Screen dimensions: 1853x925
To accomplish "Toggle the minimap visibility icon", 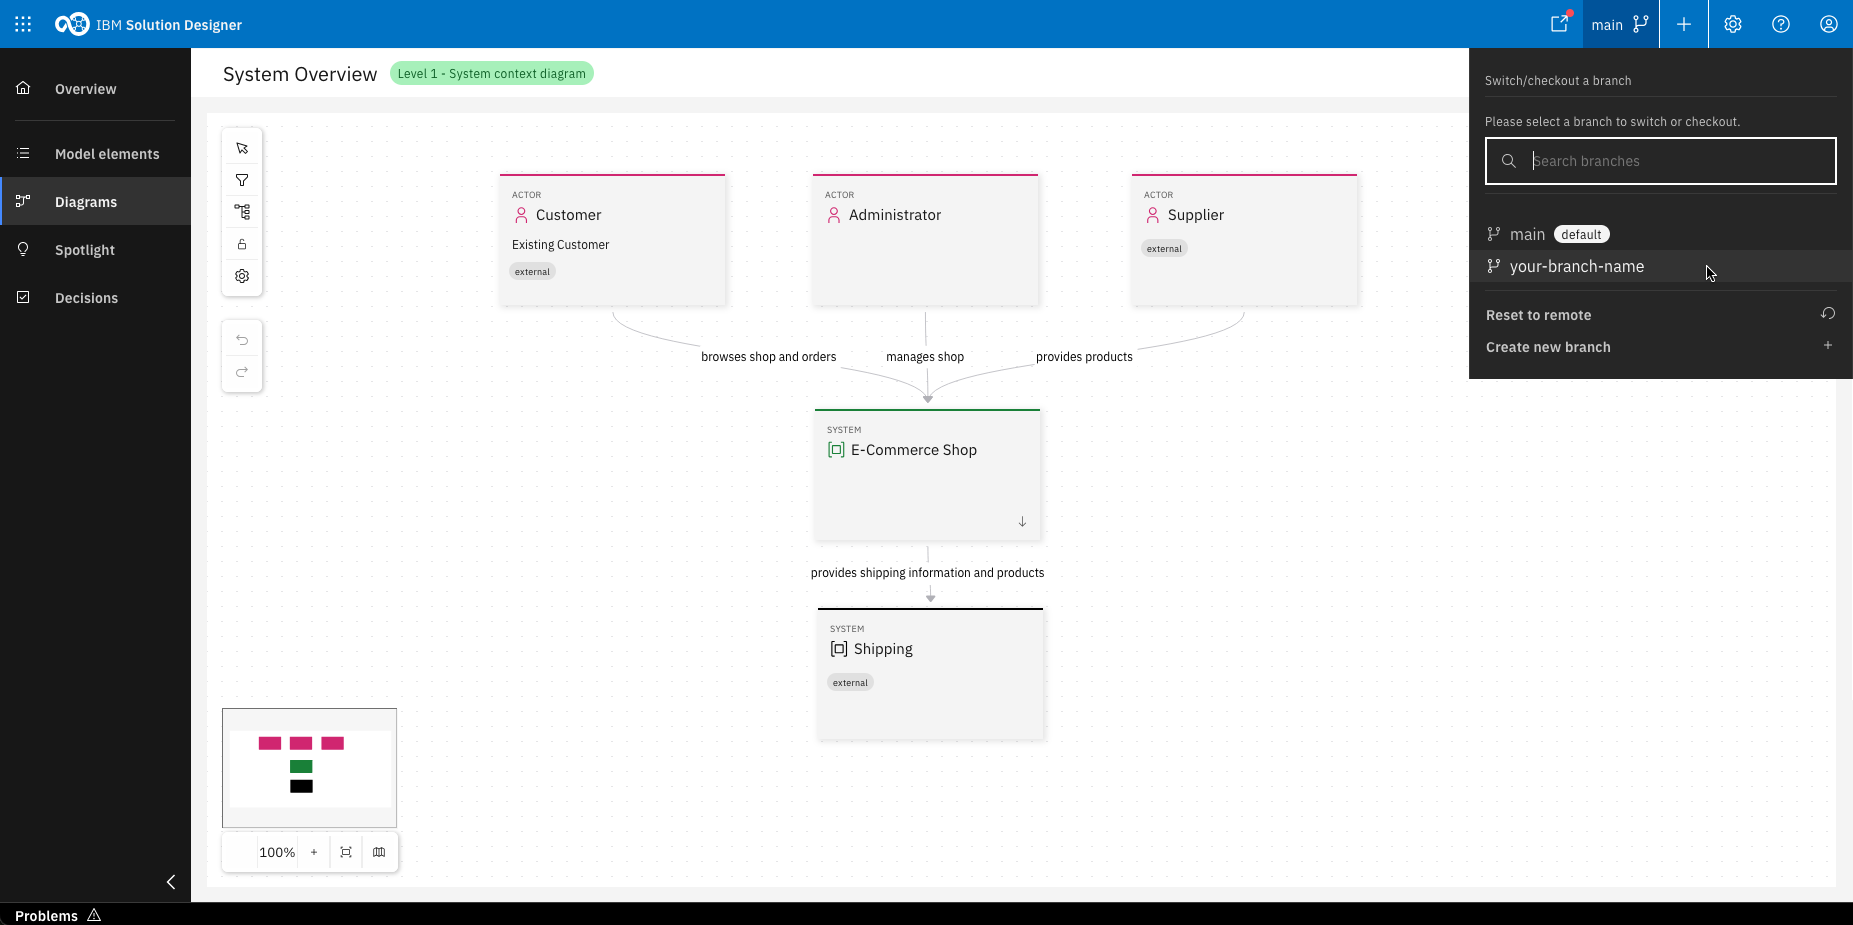I will 379,852.
